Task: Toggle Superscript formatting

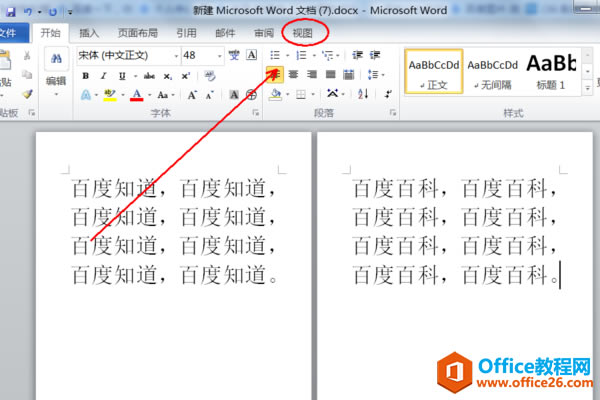Action: (x=186, y=76)
